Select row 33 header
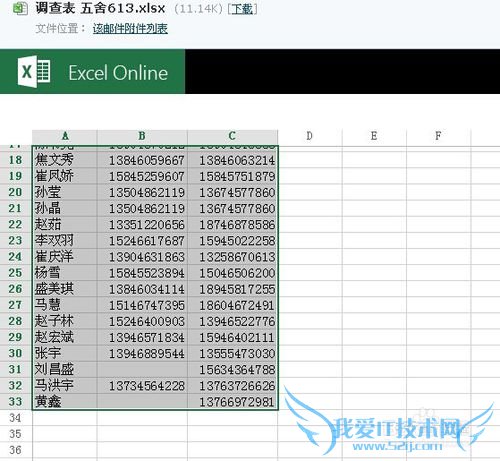This screenshot has width=500, height=461. tap(16, 402)
